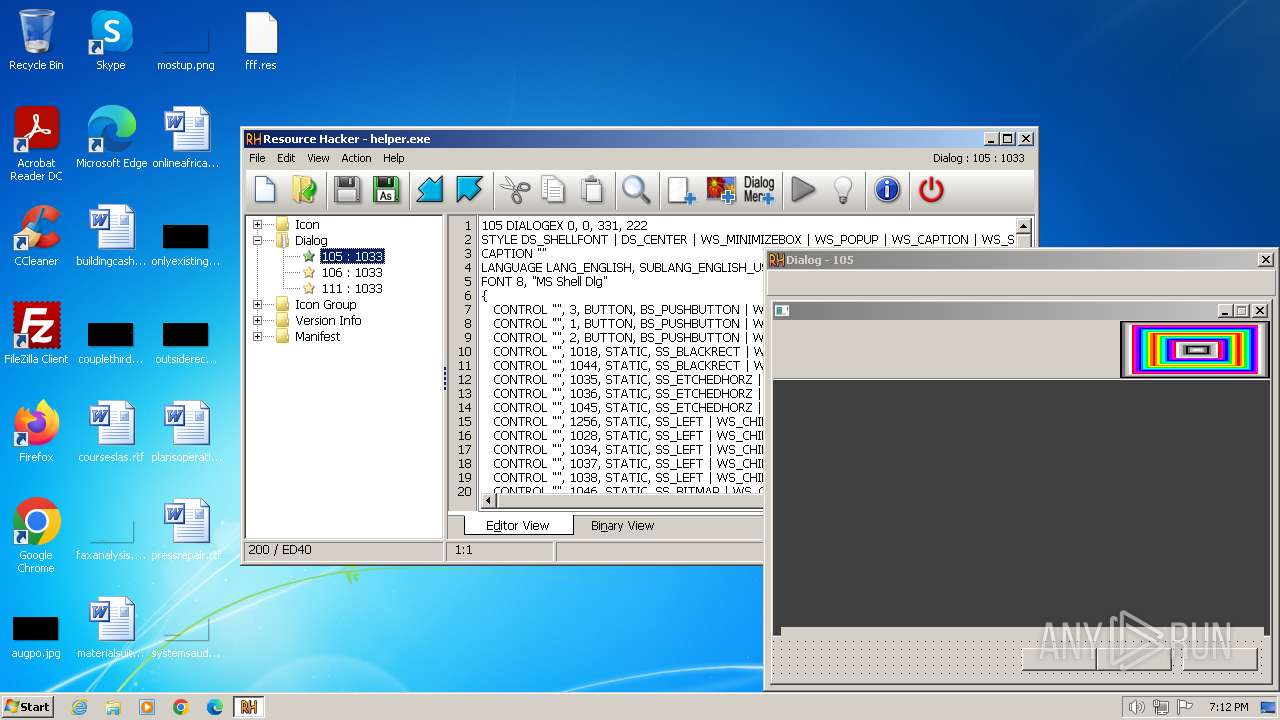The image size is (1280, 720).
Task: Click the middle blank button in dialog preview
Action: (1134, 659)
